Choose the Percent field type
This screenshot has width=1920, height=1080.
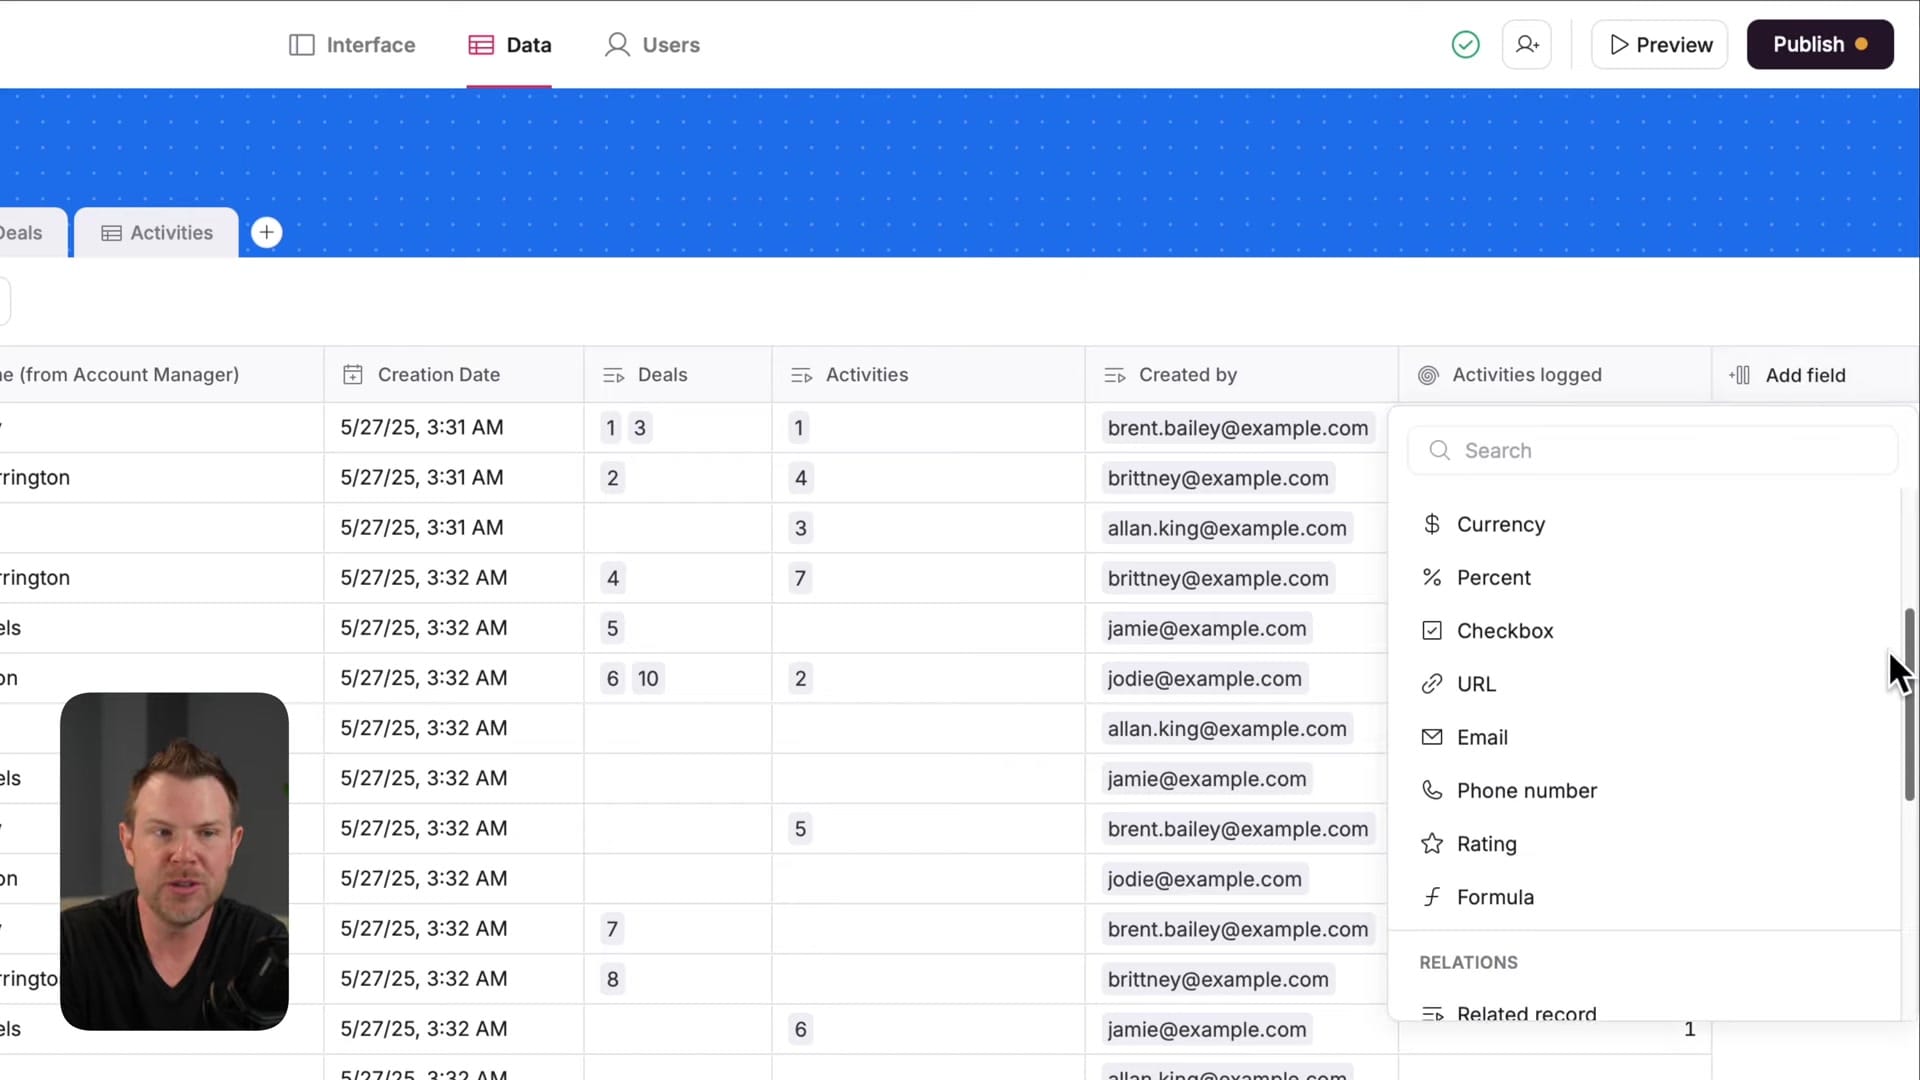click(x=1653, y=578)
